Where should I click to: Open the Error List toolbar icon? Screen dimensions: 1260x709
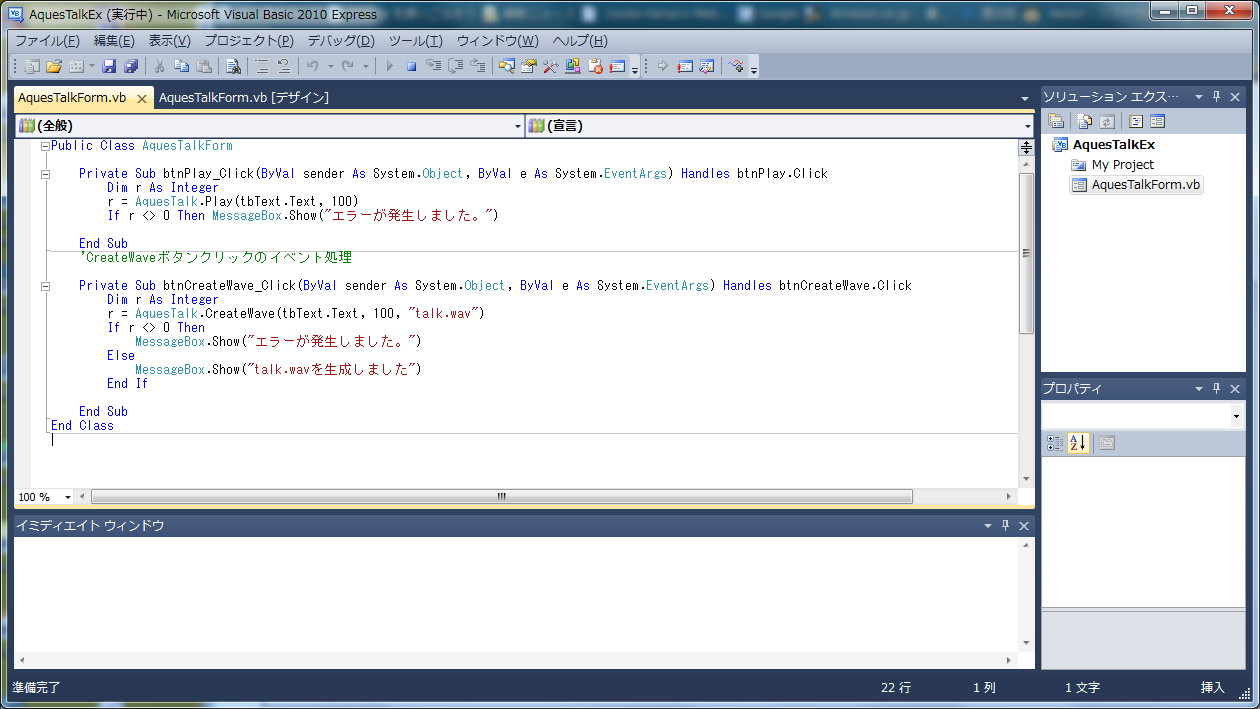click(595, 66)
